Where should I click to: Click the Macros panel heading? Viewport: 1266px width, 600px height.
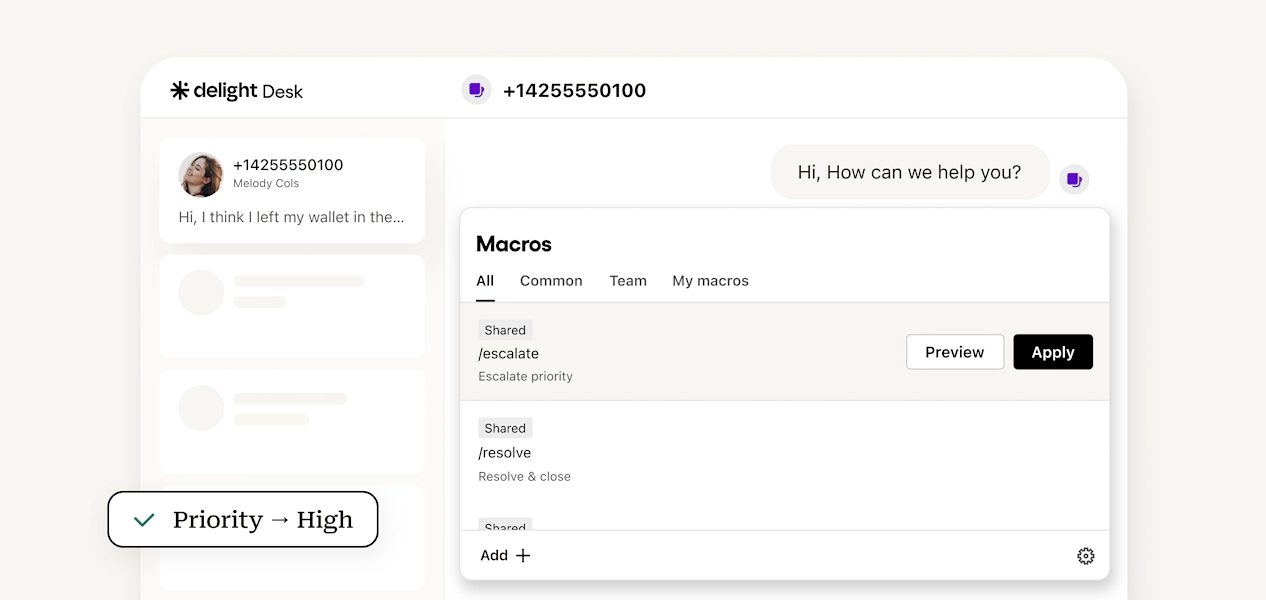(514, 244)
